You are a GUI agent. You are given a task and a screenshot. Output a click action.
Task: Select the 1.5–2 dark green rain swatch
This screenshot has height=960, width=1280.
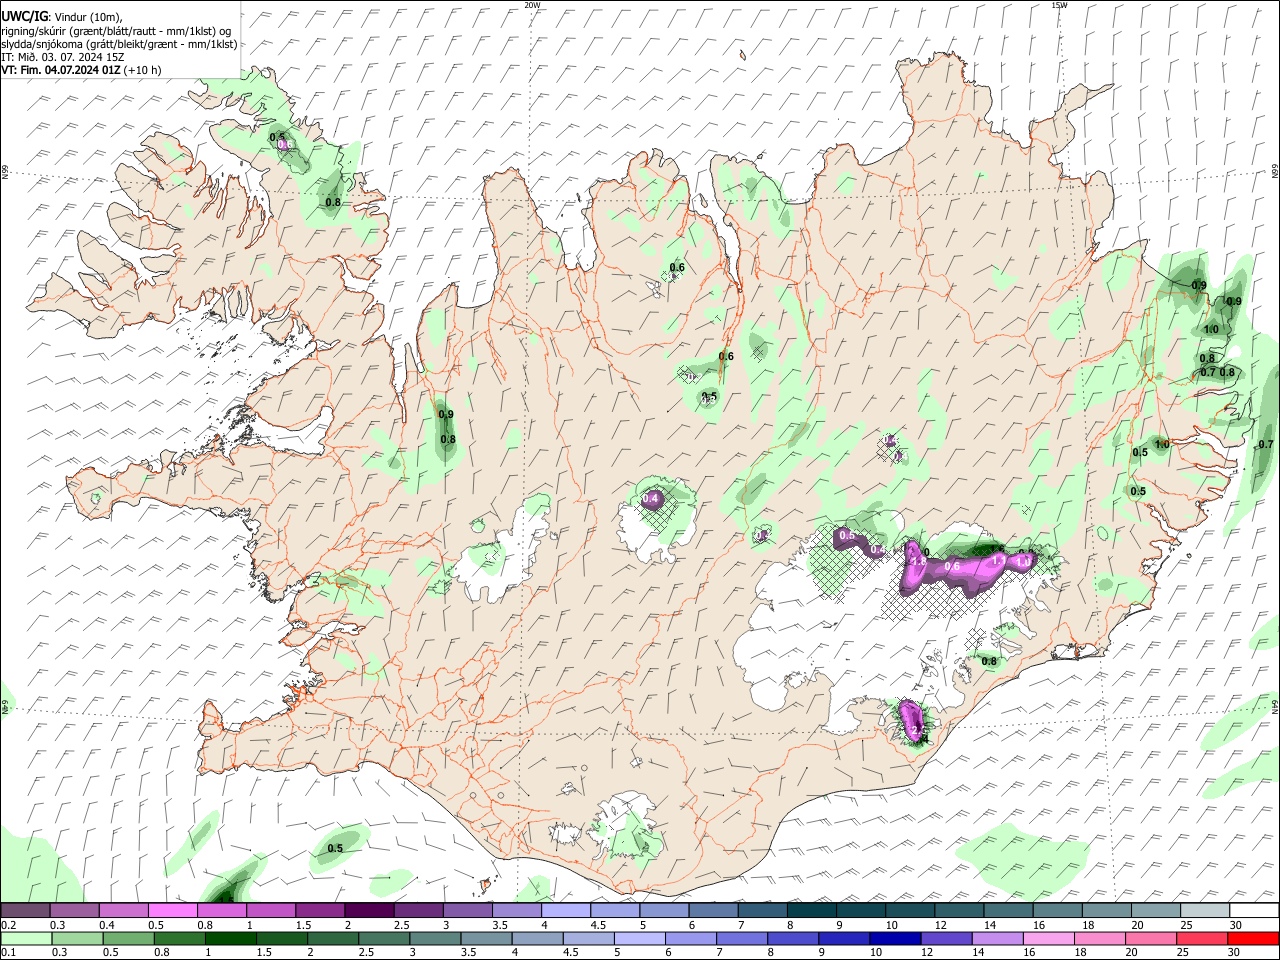click(282, 938)
